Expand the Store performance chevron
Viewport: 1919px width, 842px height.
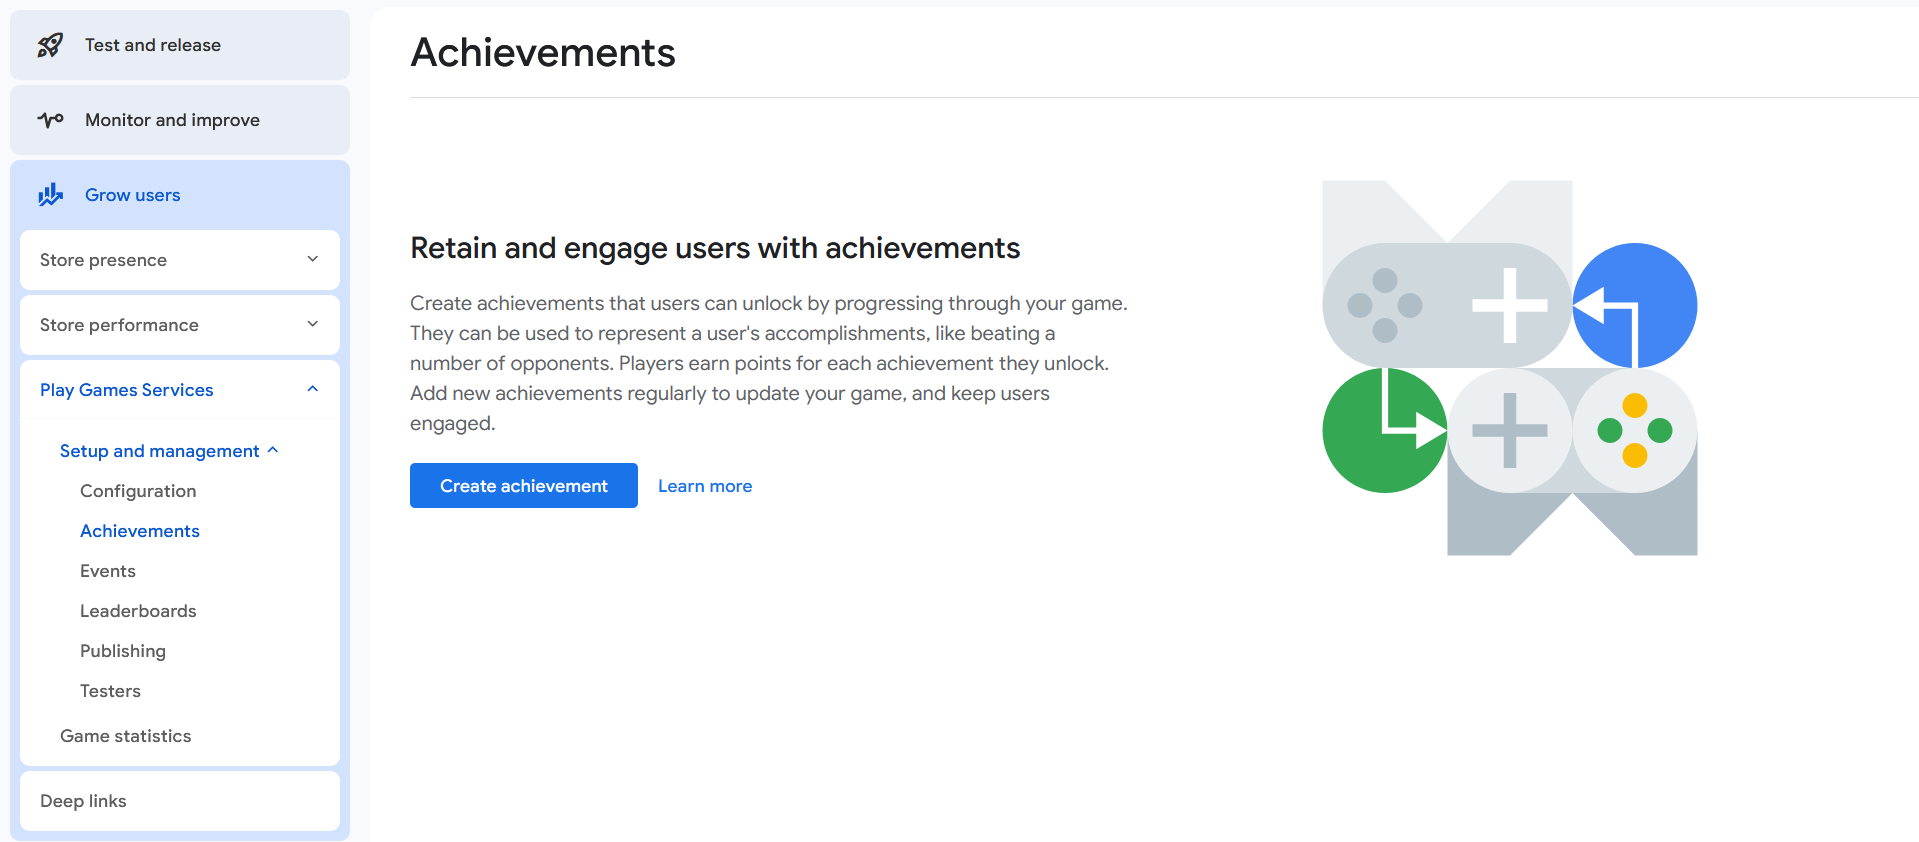[313, 324]
